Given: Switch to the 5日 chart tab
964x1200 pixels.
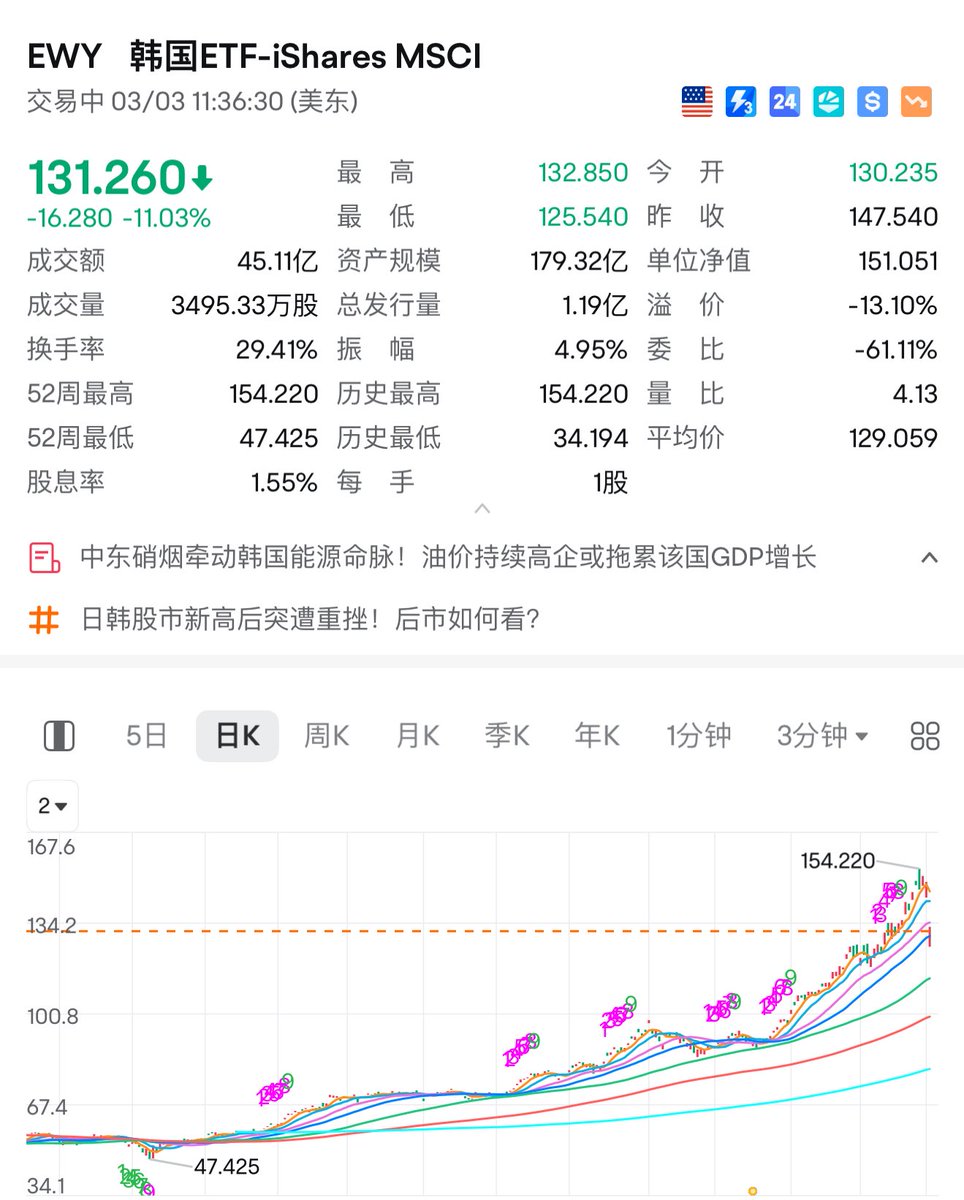Looking at the screenshot, I should click(x=146, y=737).
